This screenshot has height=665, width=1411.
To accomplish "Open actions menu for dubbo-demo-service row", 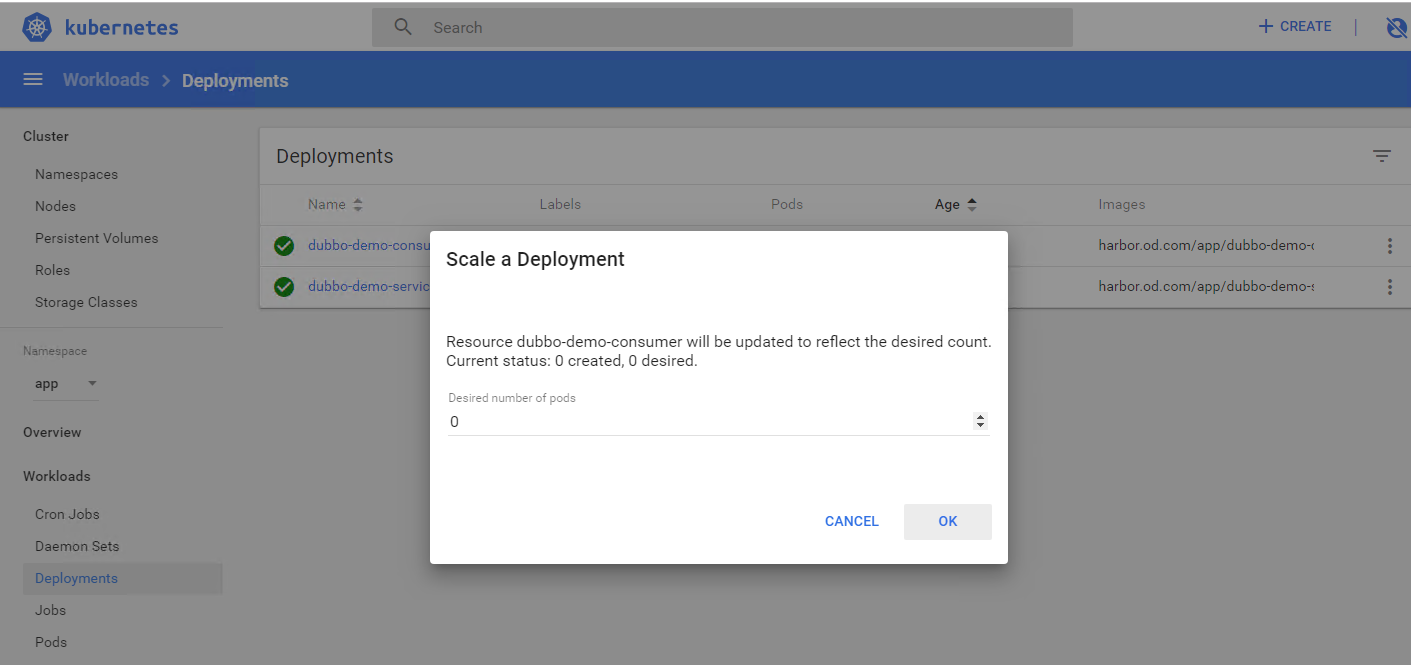I will pyautogui.click(x=1389, y=287).
